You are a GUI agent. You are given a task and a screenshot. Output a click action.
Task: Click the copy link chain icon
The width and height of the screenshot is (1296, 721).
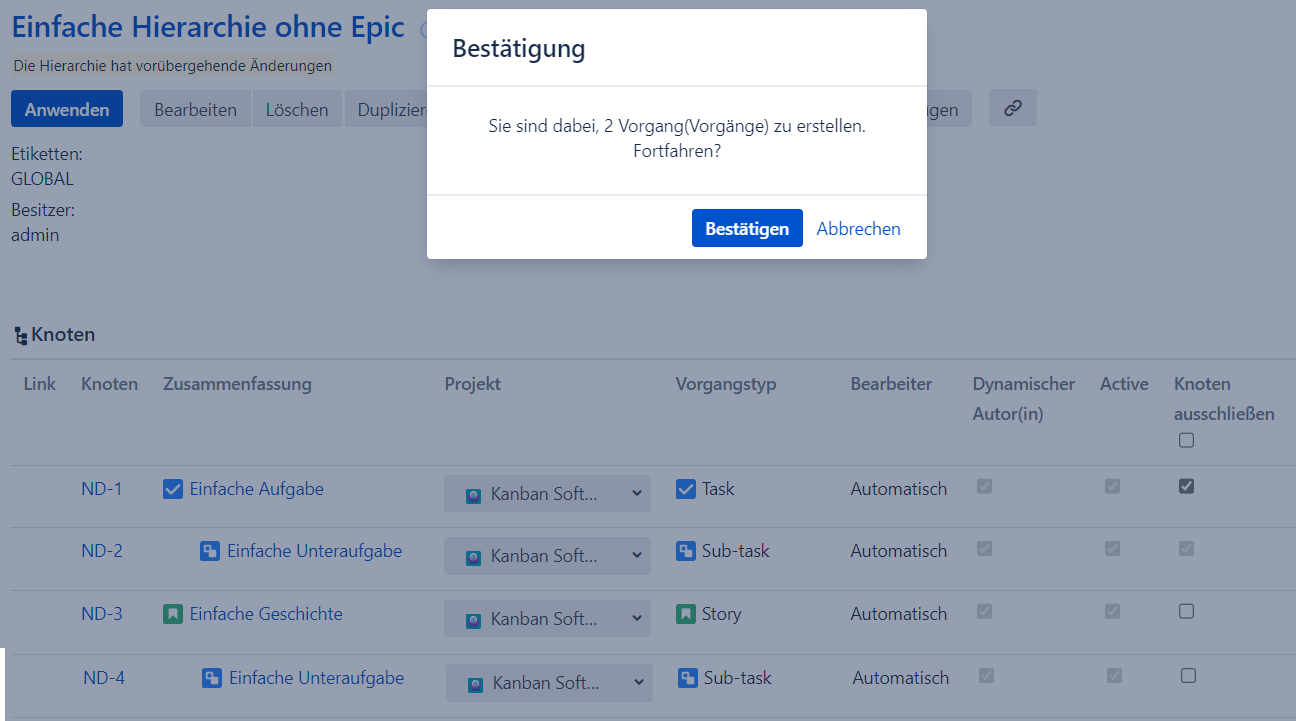click(1012, 109)
